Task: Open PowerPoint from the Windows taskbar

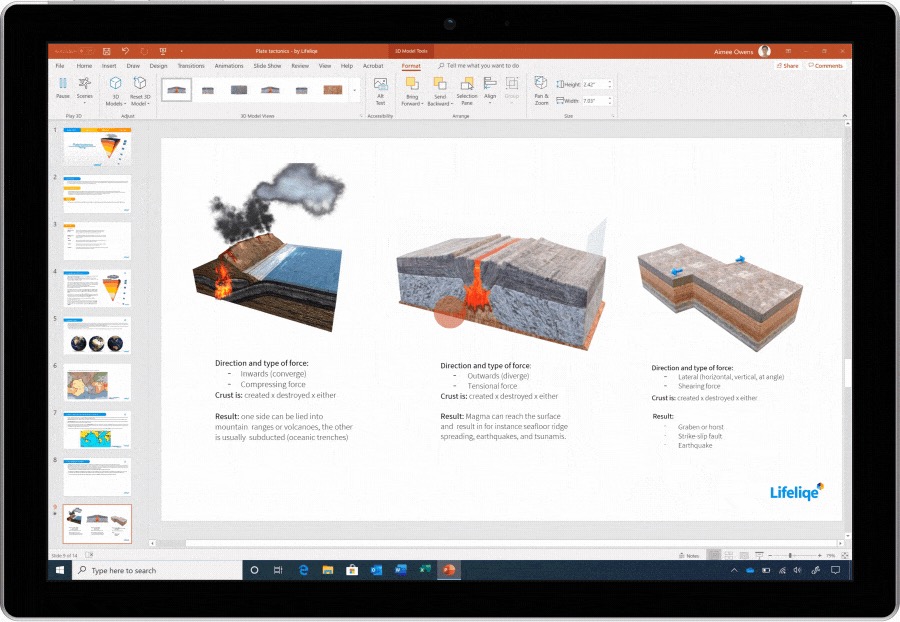Action: click(450, 570)
